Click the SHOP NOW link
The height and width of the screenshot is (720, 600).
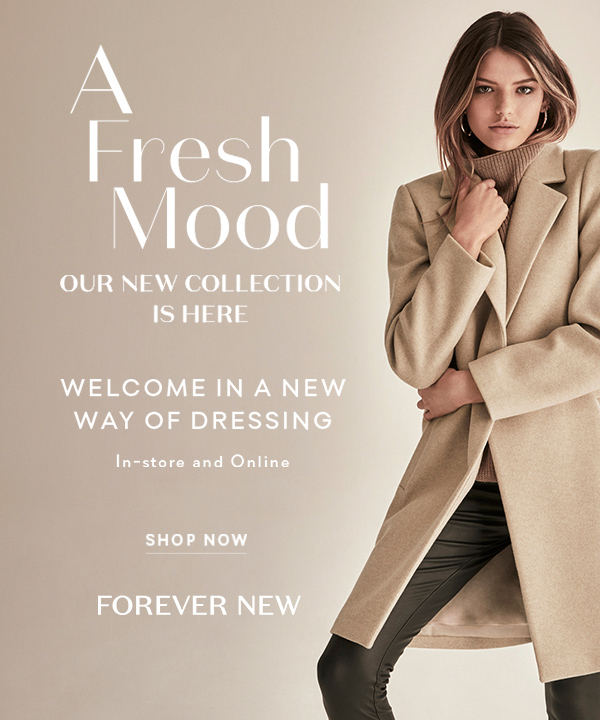tap(196, 540)
